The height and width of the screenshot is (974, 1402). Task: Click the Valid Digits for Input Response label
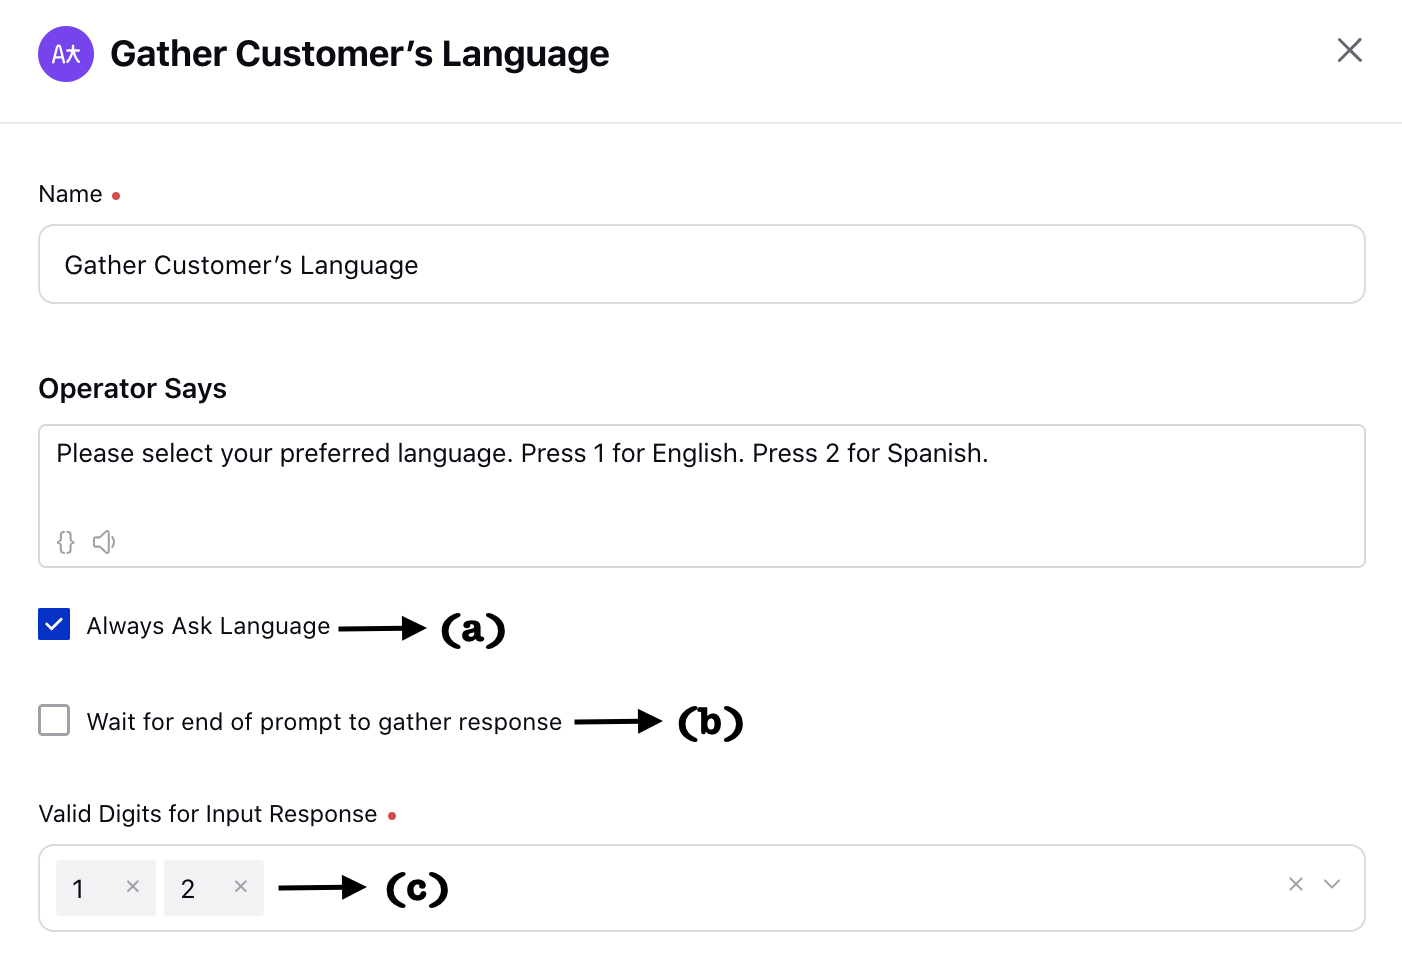[208, 814]
